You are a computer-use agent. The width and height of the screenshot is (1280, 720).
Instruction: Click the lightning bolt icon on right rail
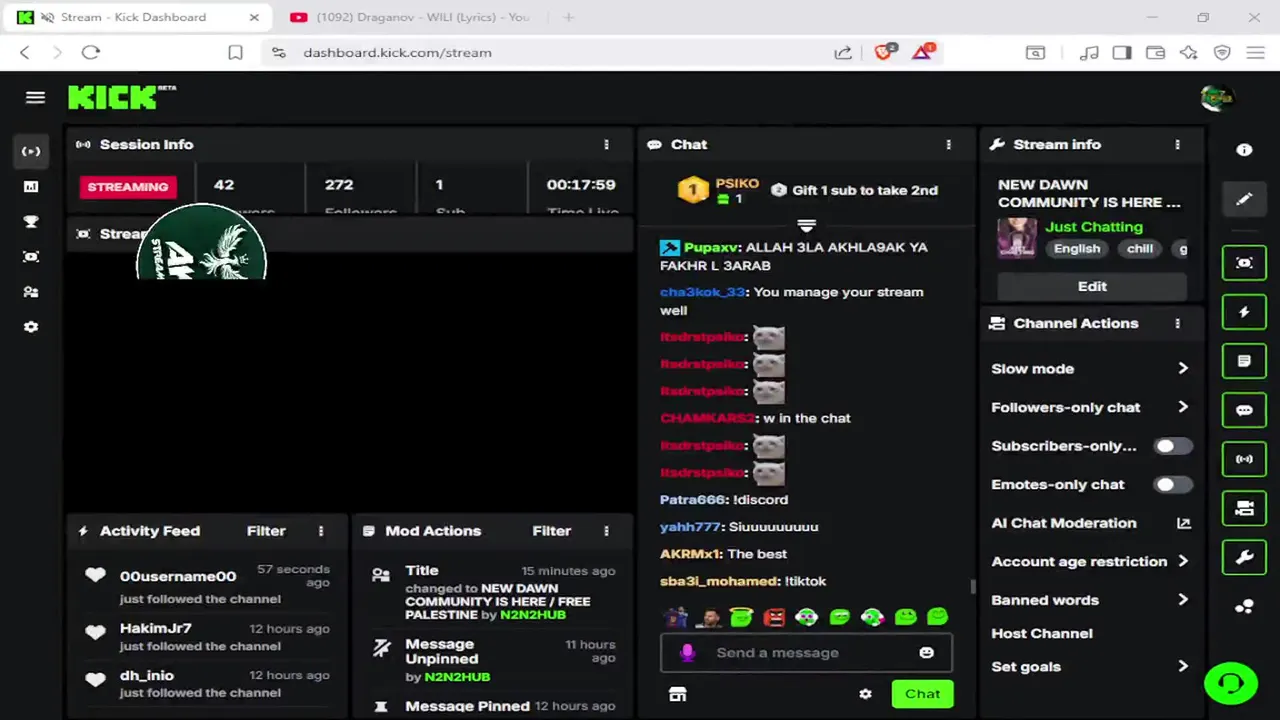1244,312
